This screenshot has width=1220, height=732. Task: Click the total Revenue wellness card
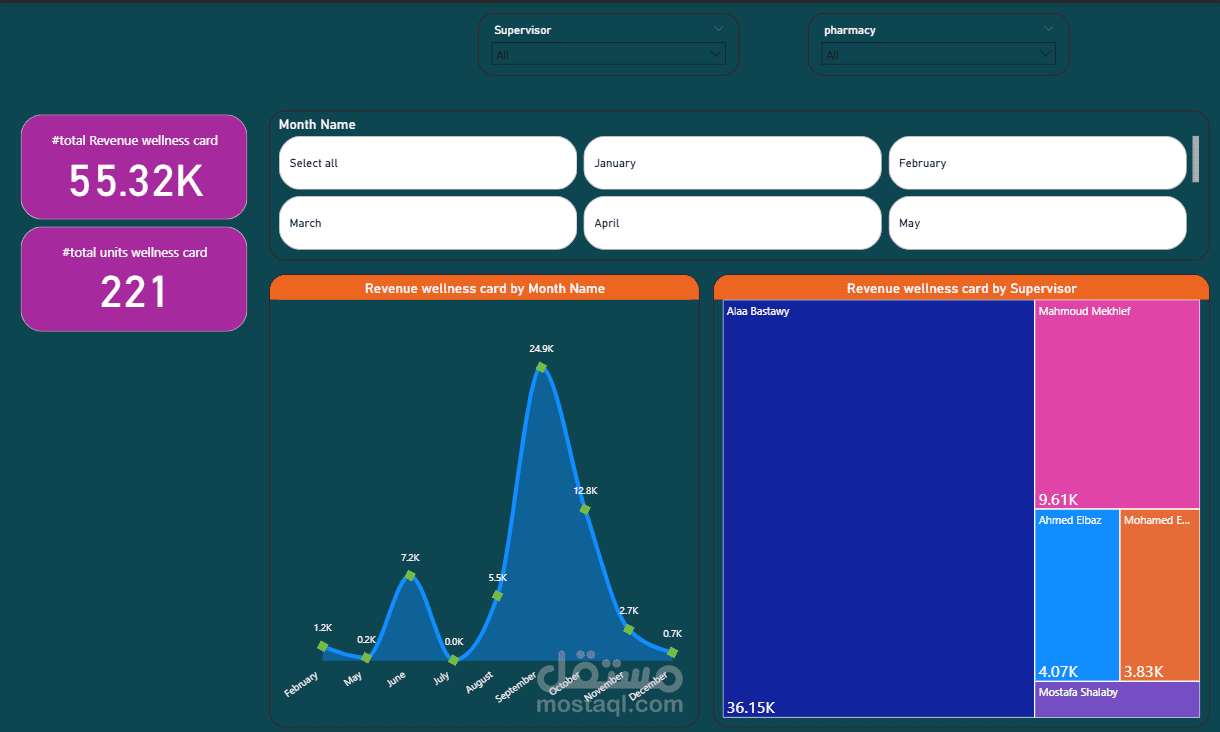[134, 166]
